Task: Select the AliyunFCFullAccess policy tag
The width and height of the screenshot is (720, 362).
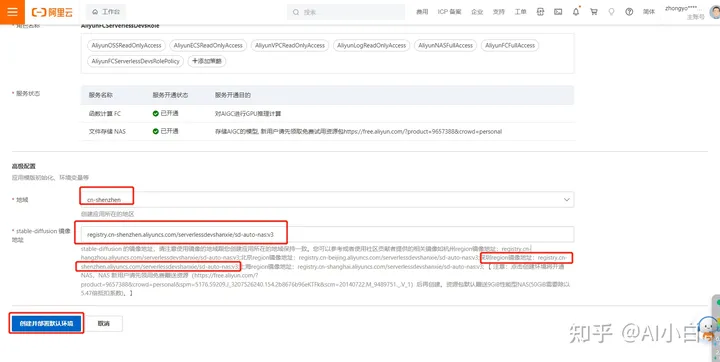Action: [510, 45]
